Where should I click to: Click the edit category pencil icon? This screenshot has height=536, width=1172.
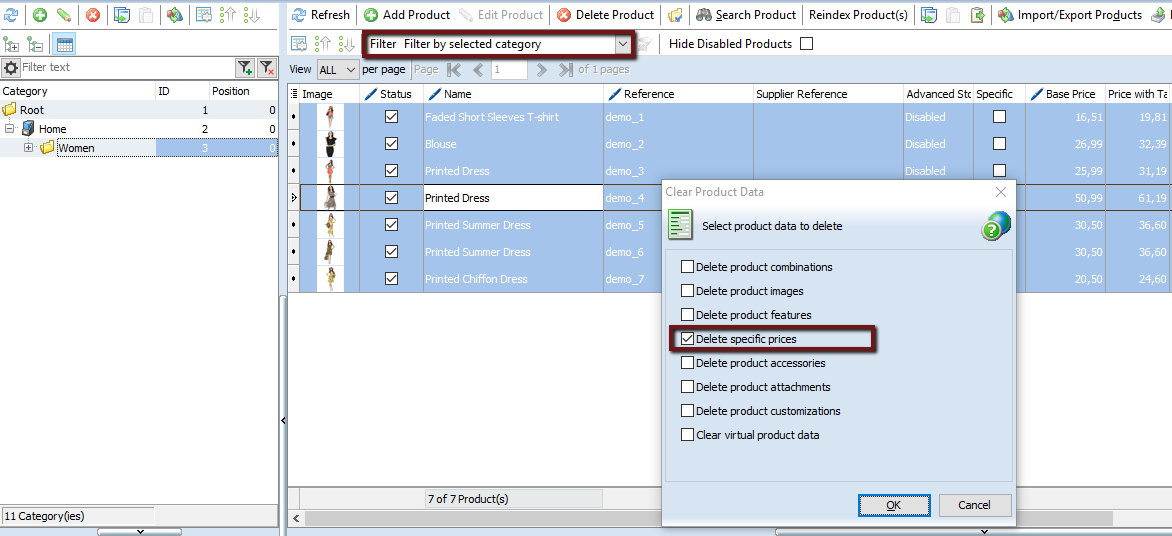point(64,14)
